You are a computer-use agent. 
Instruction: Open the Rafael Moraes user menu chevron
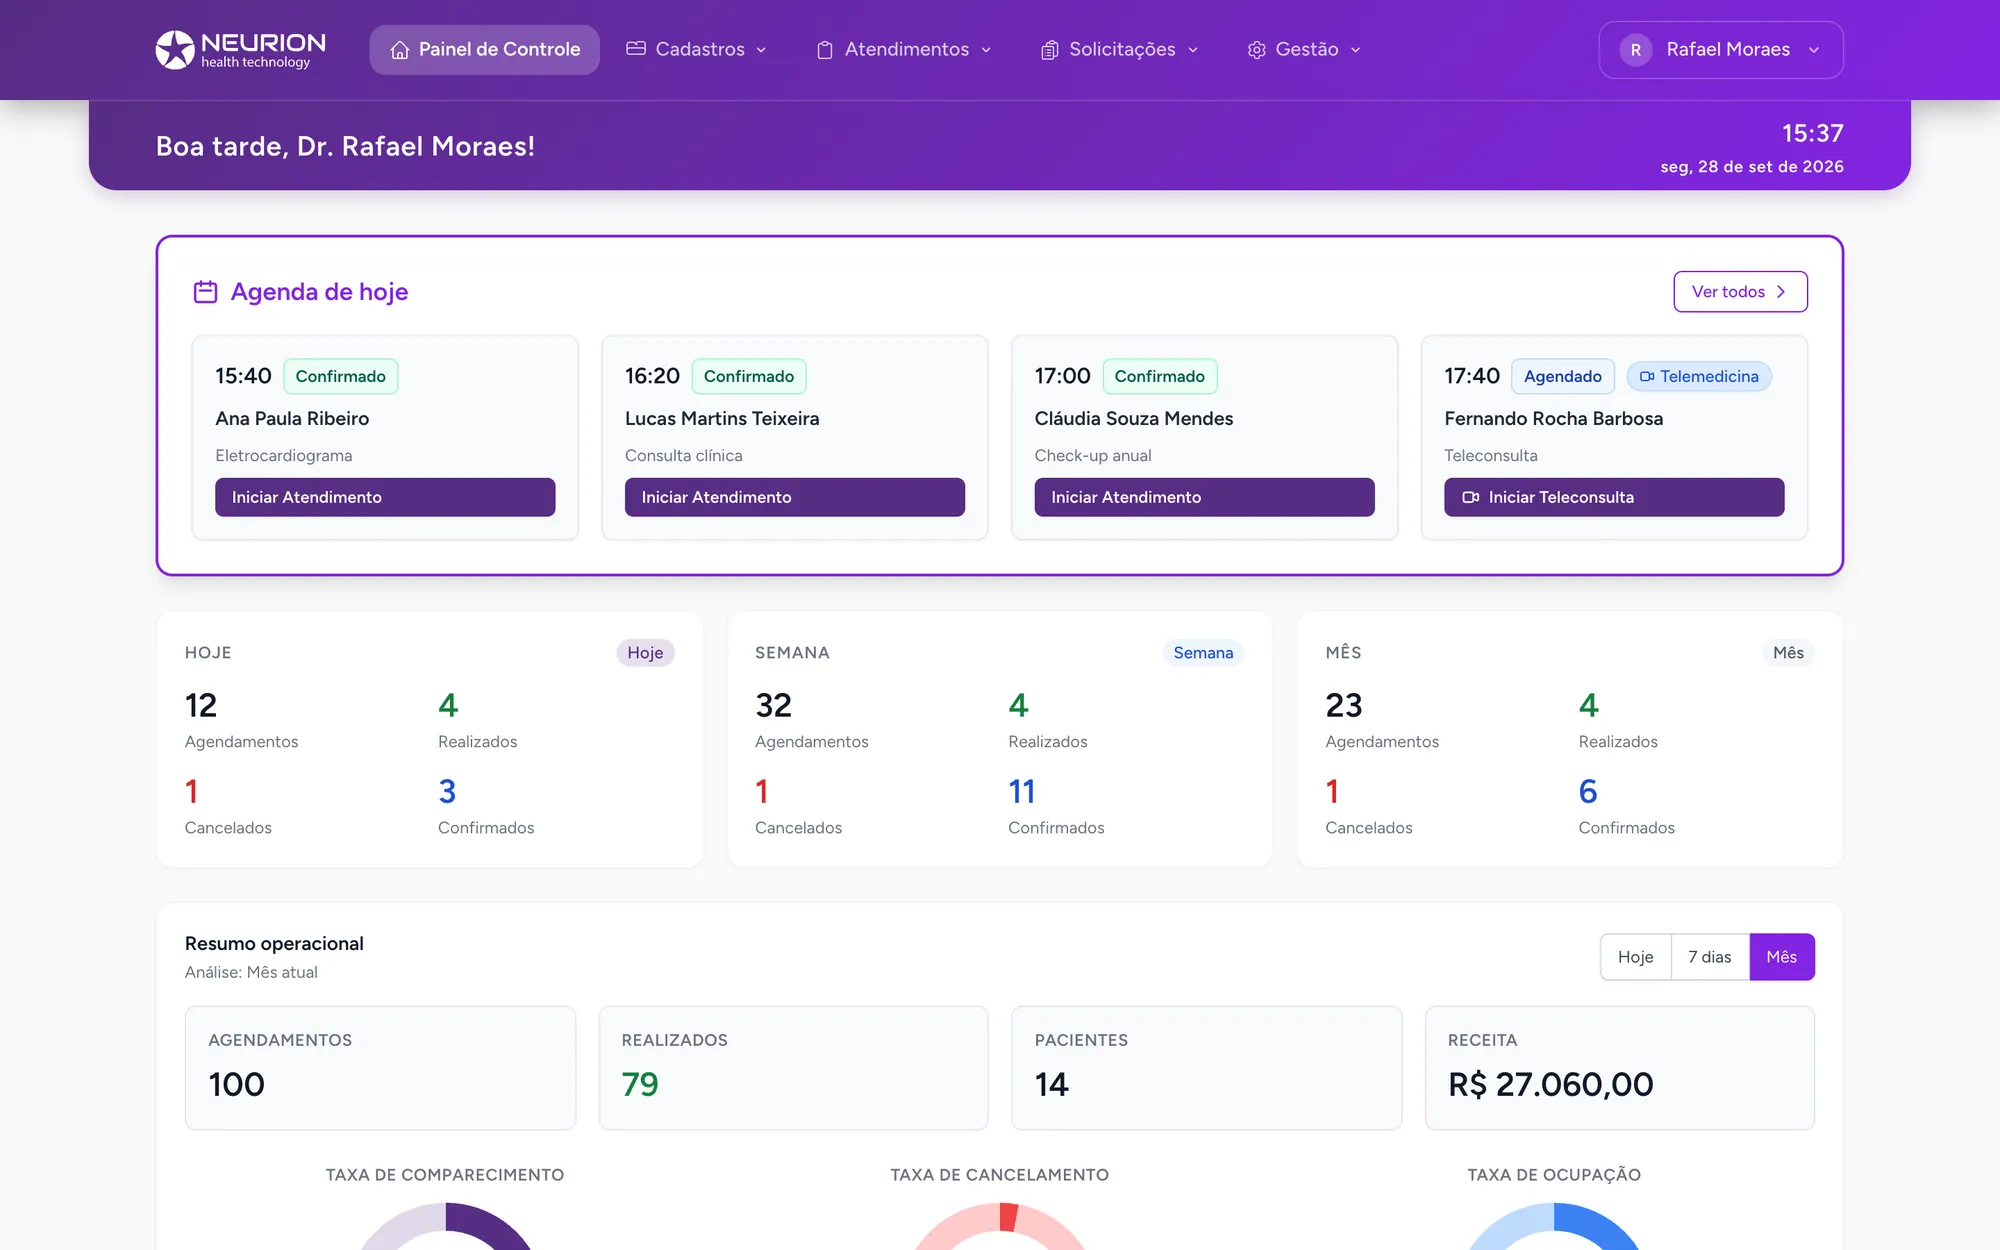(1814, 50)
